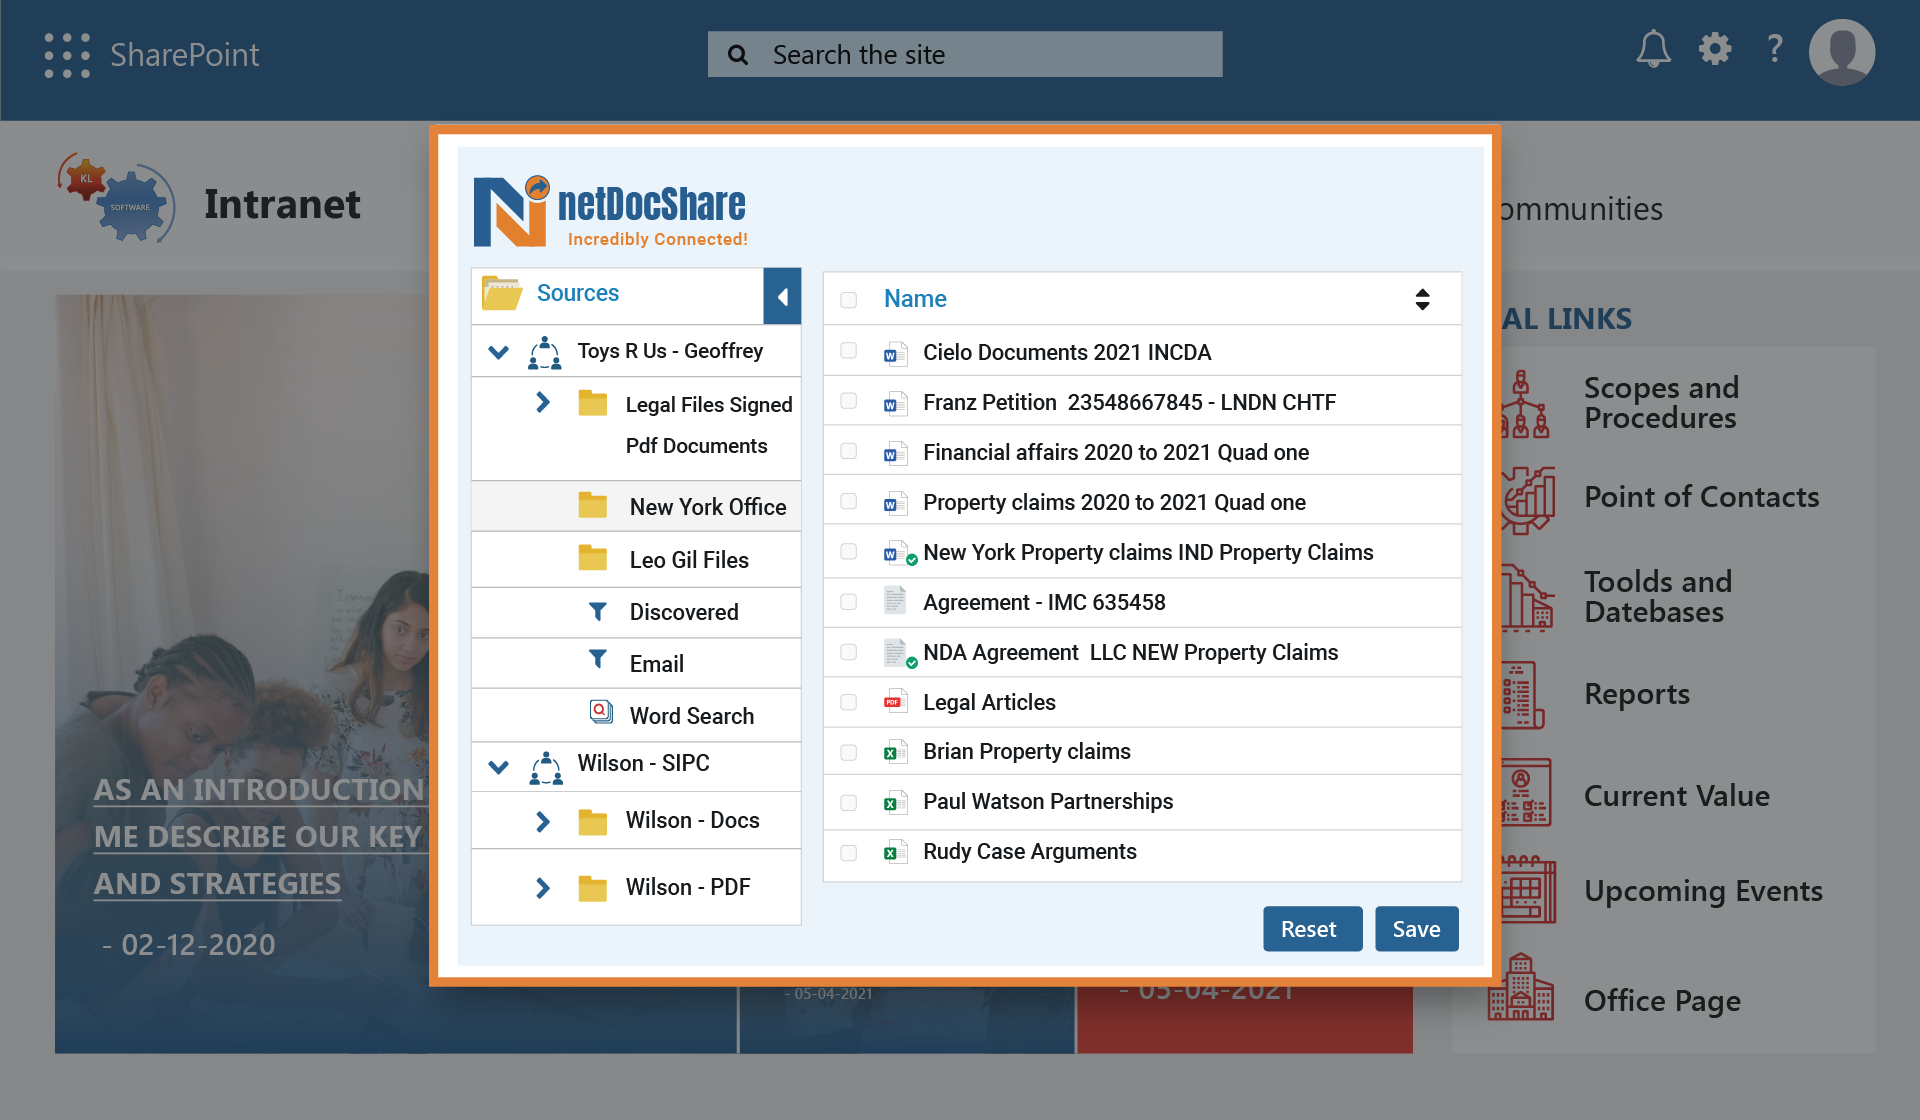Screen dimensions: 1920x1120
Task: Expand the Legal Files Signed folder
Action: 543,402
